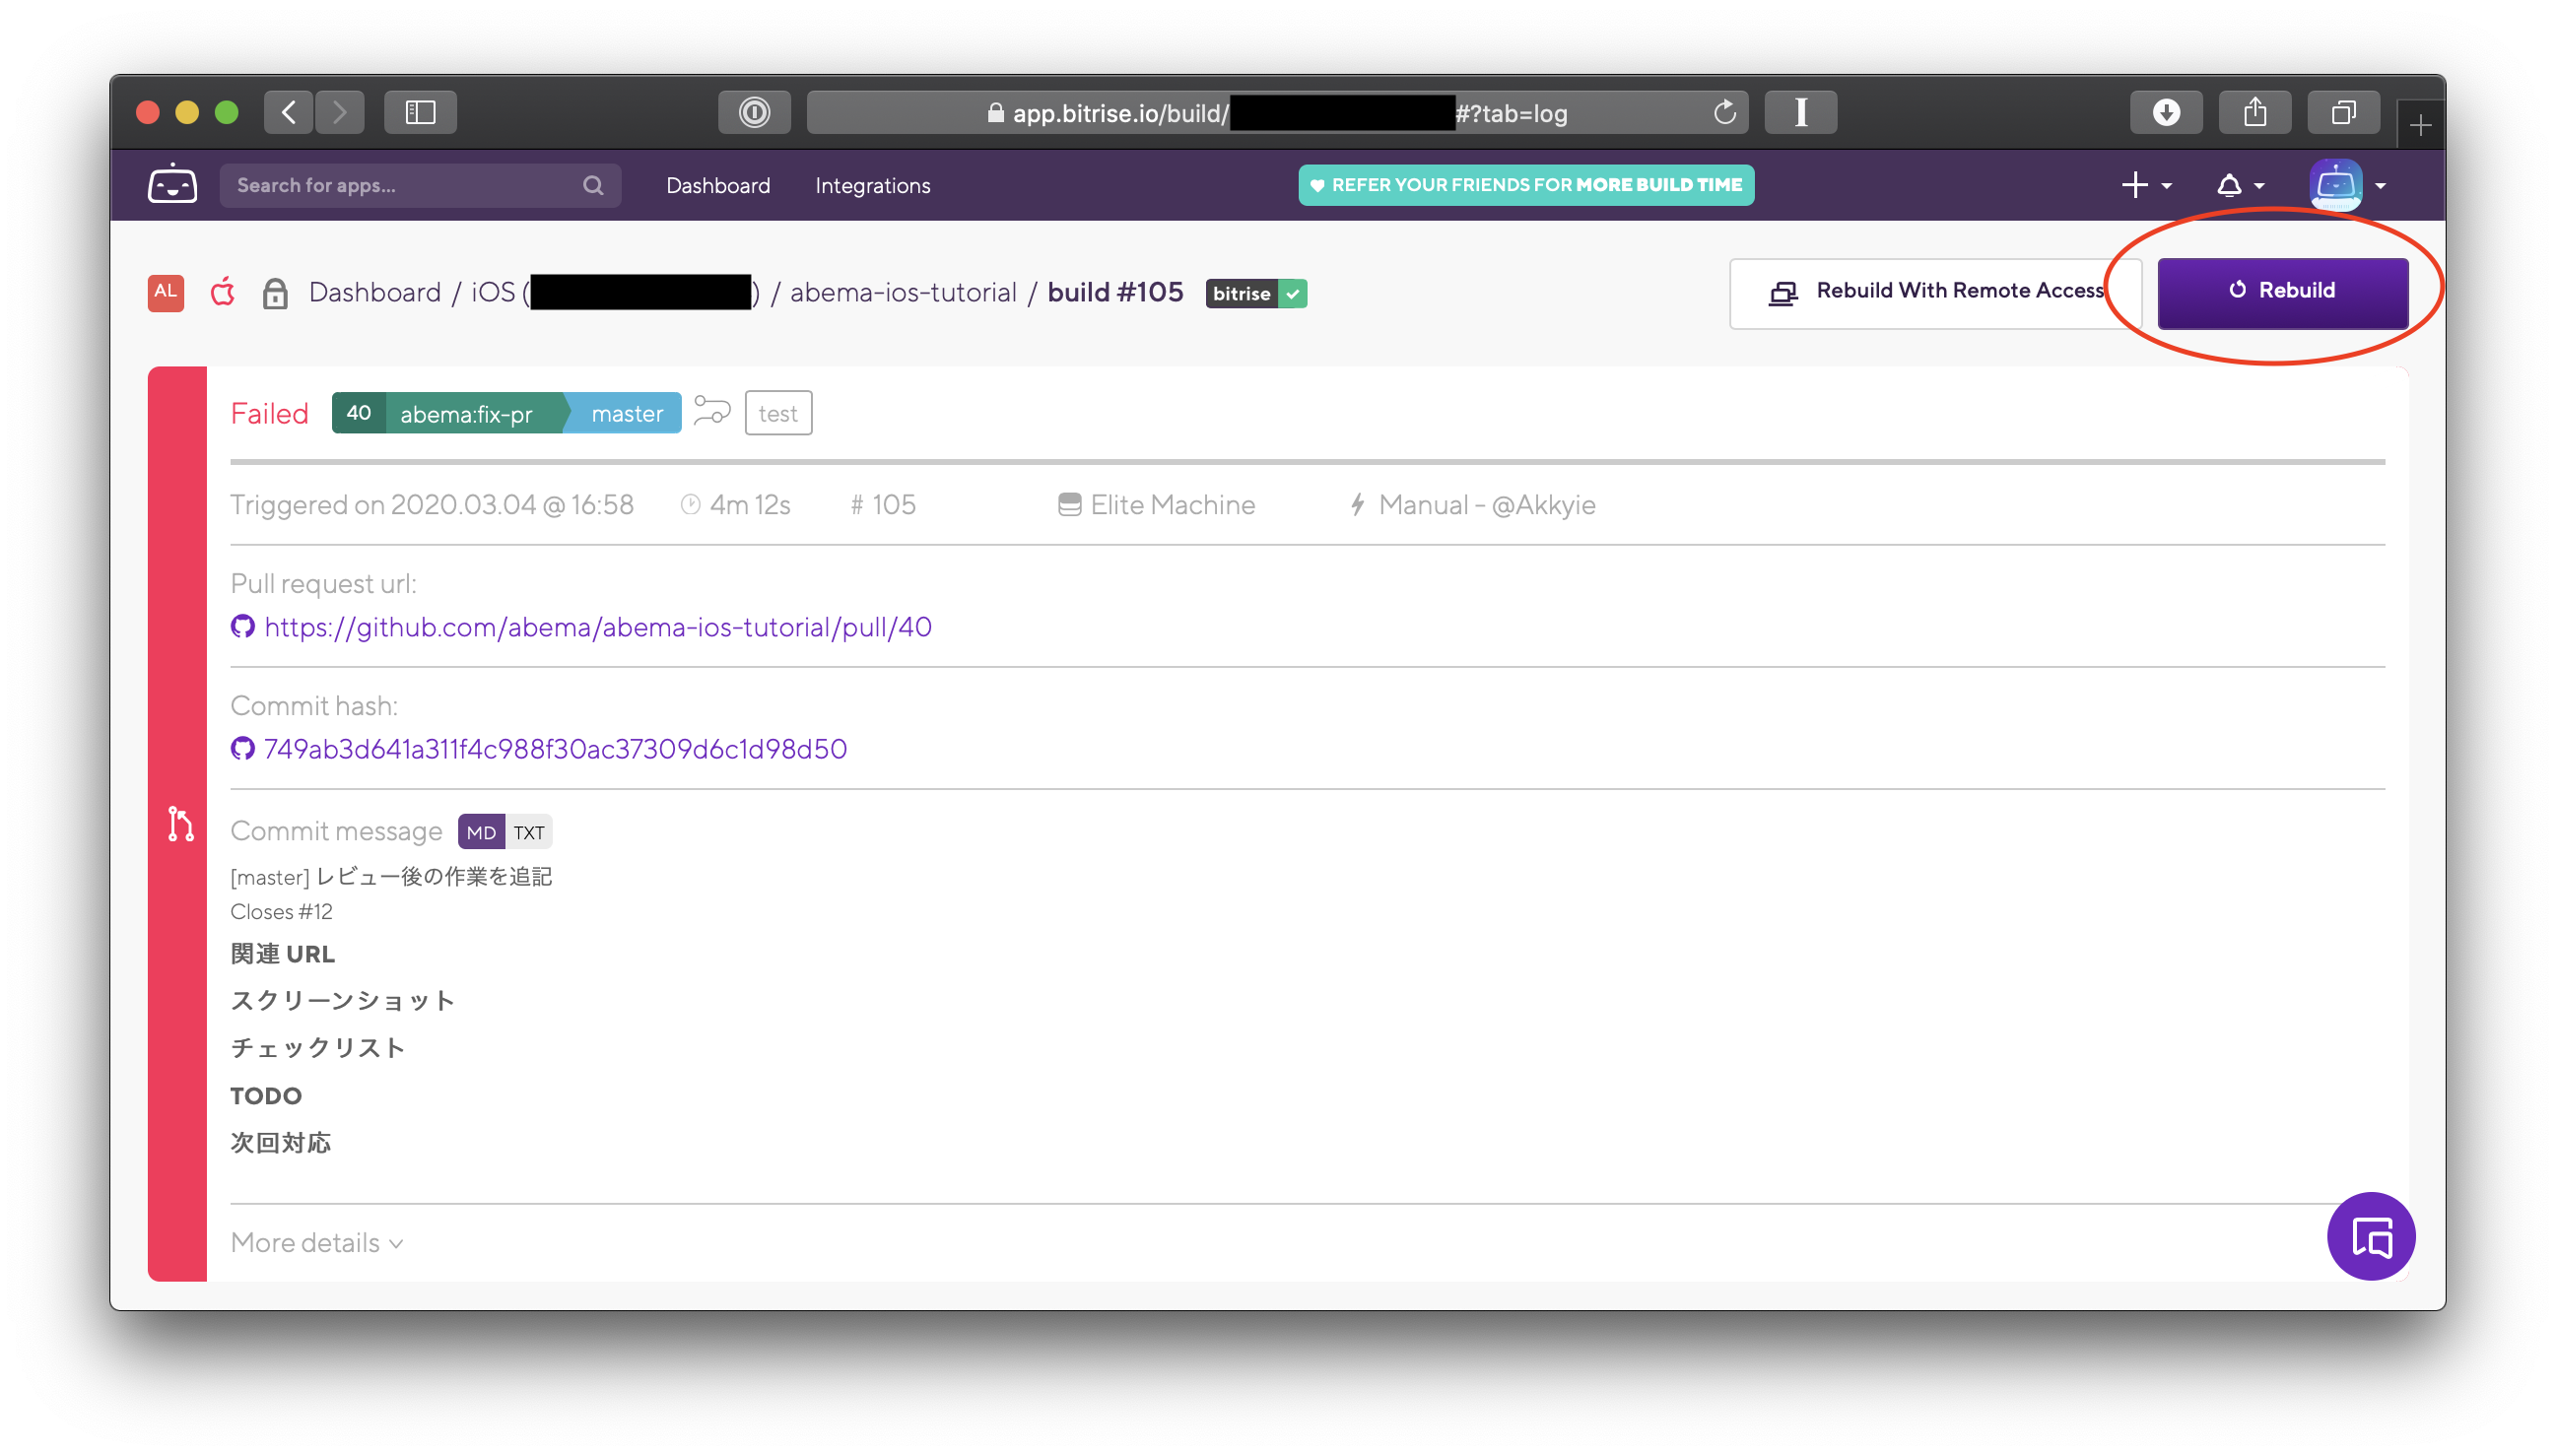Click the add new app plus icon
Viewport: 2556px width, 1456px height.
tap(2136, 184)
